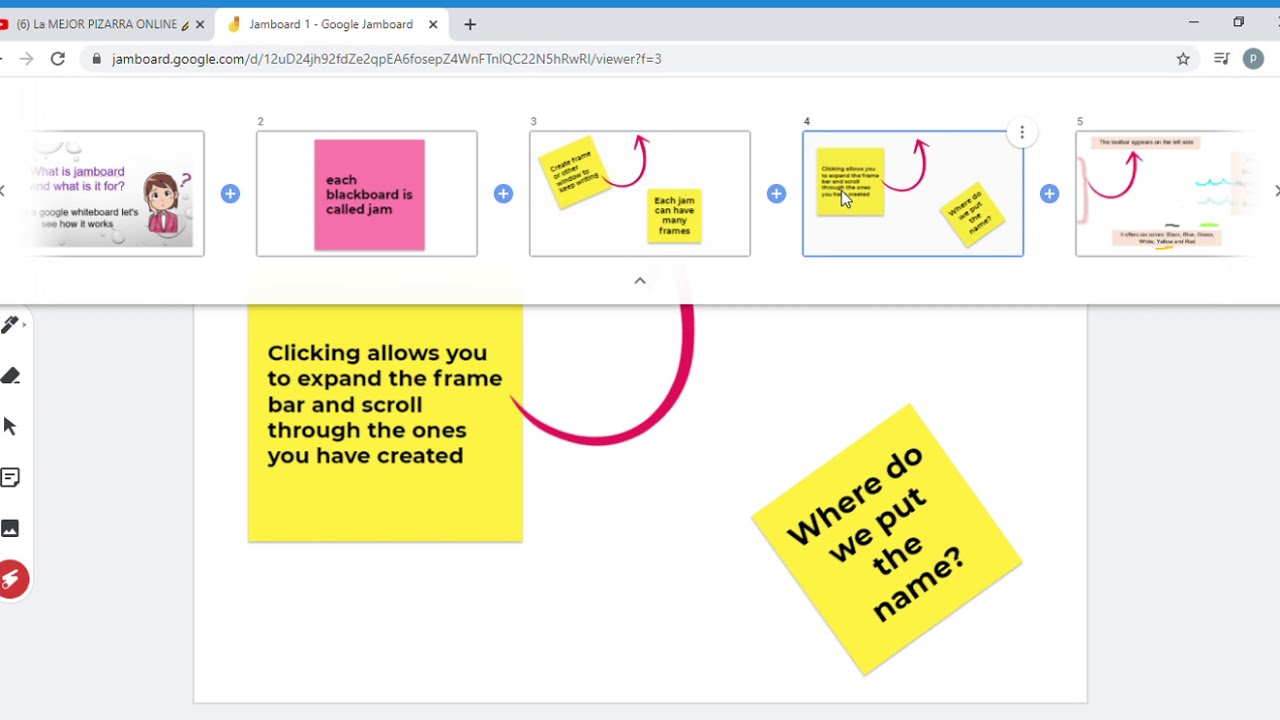Viewport: 1280px width, 720px height.
Task: Expand pen options arrow beside pen tool
Action: point(24,324)
